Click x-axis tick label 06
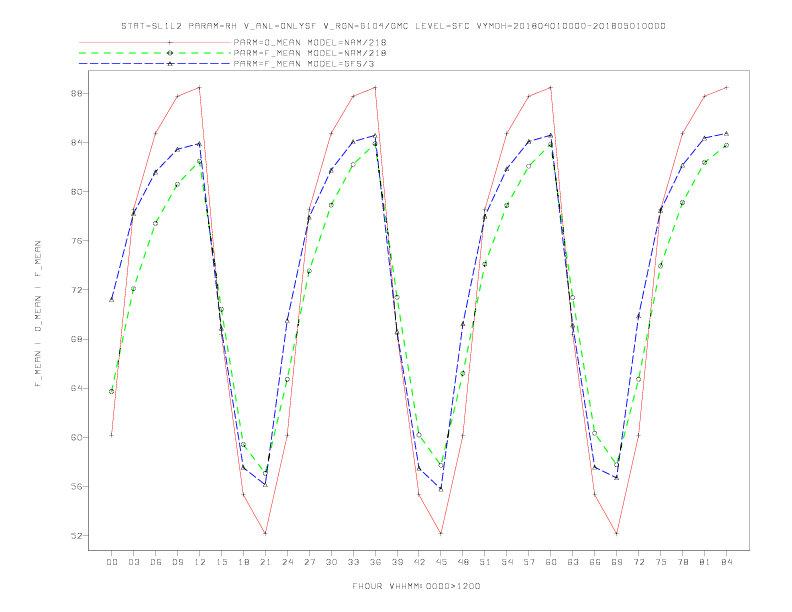Viewport: 792px width, 612px height. [x=156, y=562]
